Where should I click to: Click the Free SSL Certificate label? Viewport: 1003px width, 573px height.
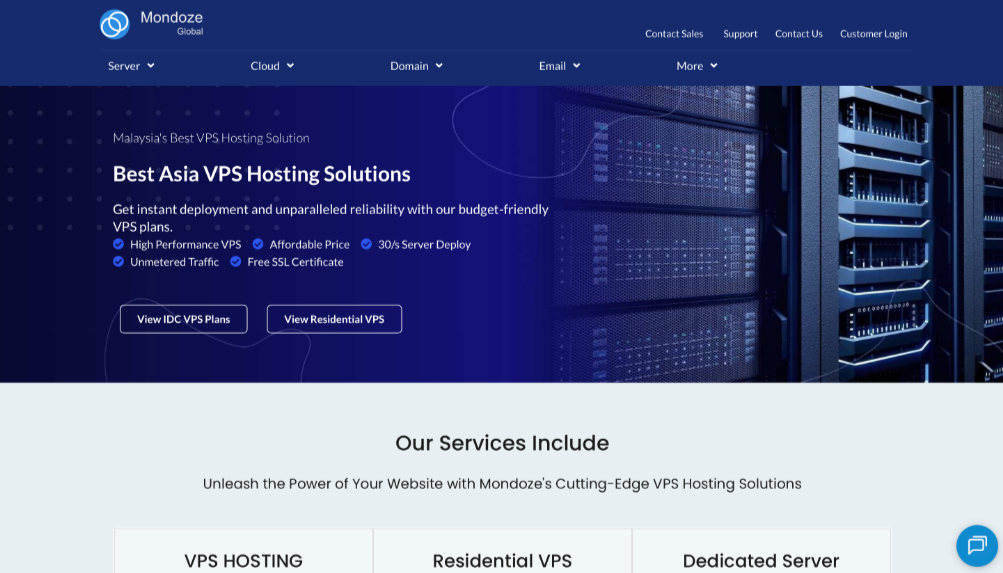296,262
